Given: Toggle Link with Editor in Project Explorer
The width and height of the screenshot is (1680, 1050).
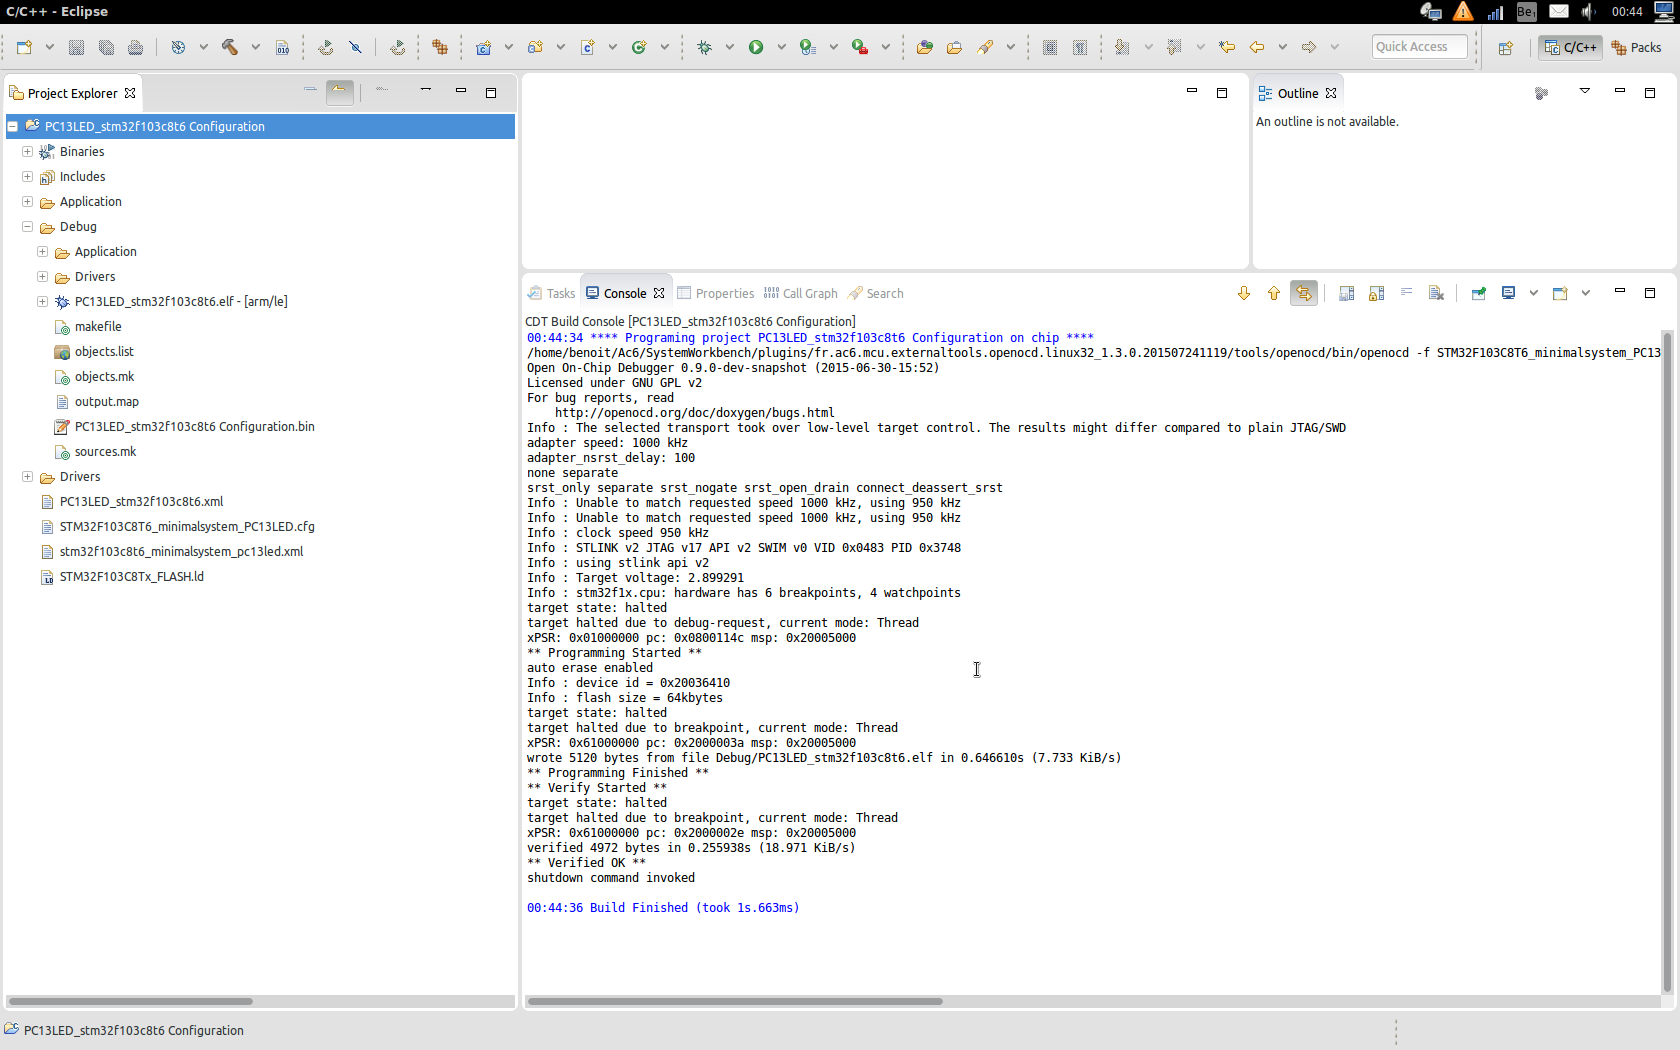Looking at the screenshot, I should pos(340,92).
